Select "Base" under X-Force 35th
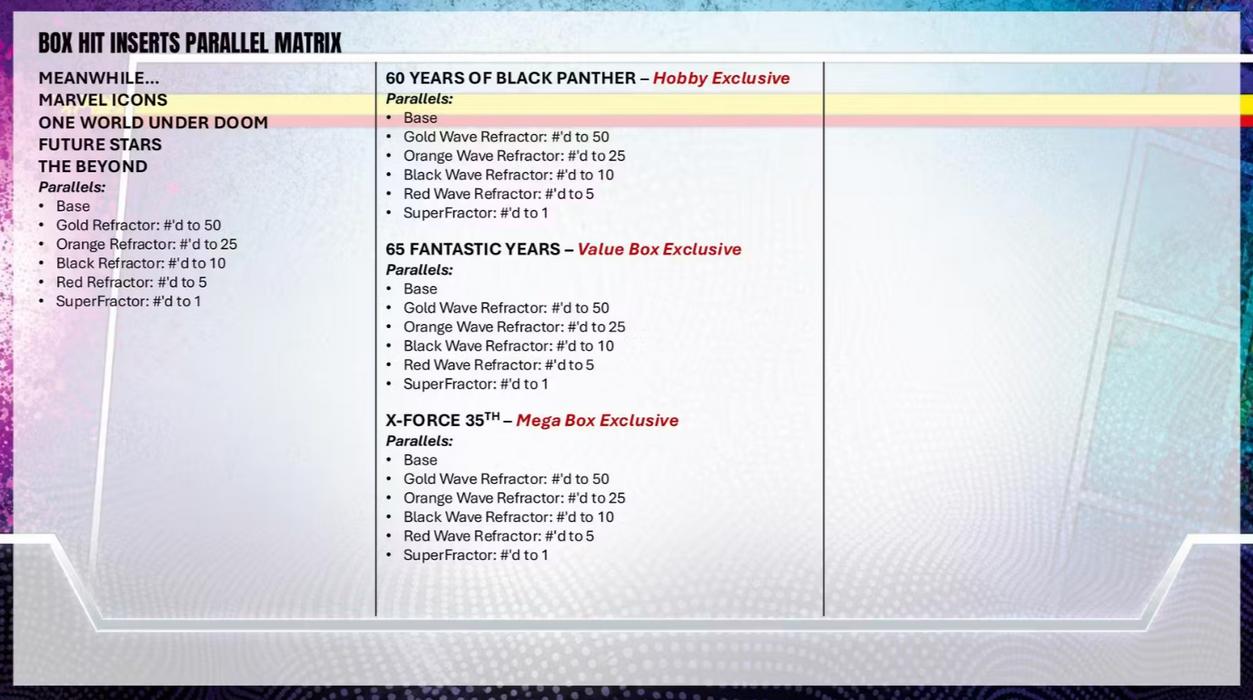Screen dimensions: 1253x700 point(421,460)
